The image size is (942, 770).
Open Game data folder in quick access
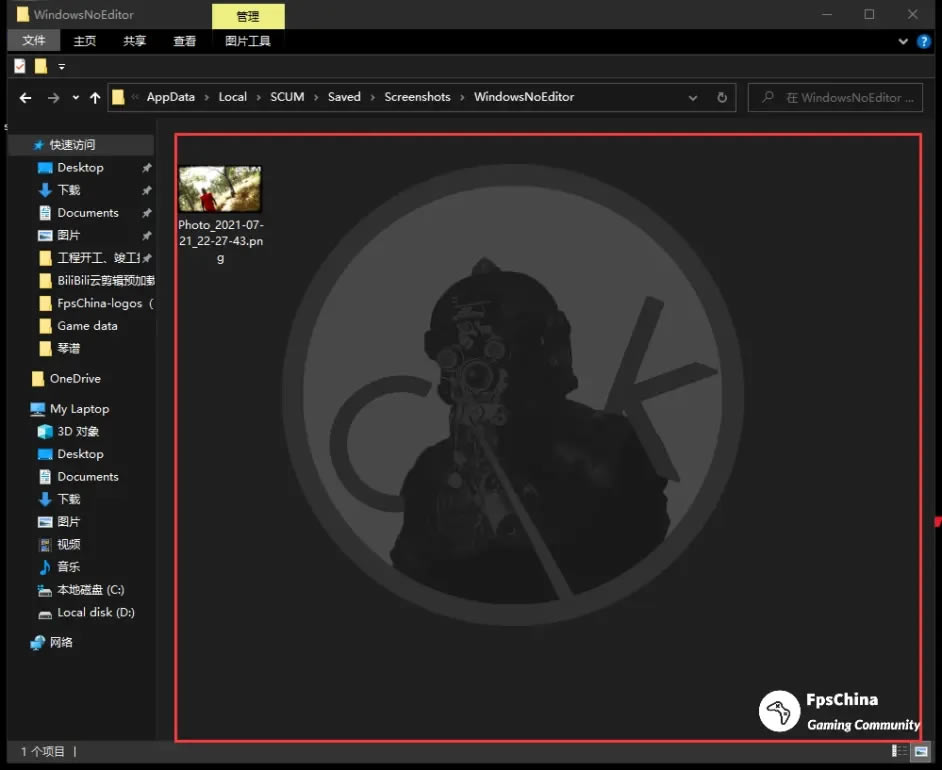pos(86,326)
